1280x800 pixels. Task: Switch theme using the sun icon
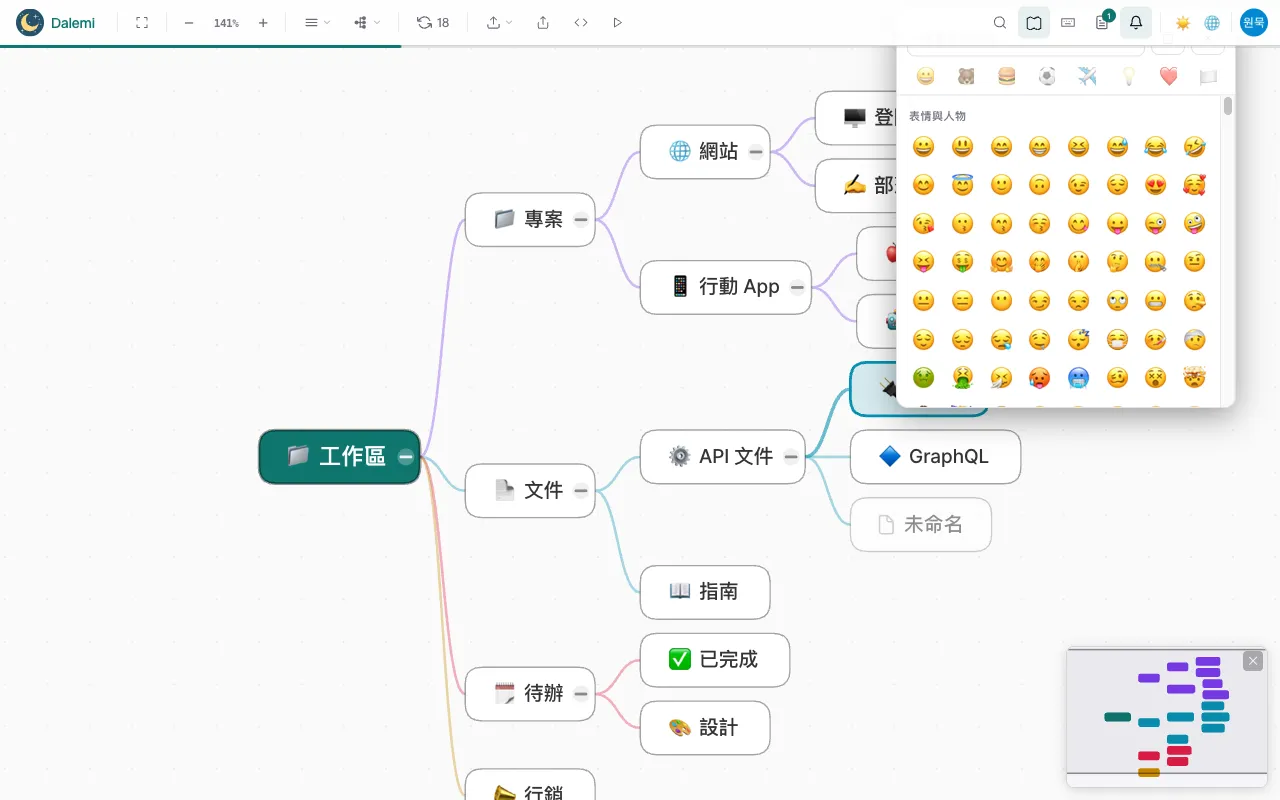(1183, 22)
